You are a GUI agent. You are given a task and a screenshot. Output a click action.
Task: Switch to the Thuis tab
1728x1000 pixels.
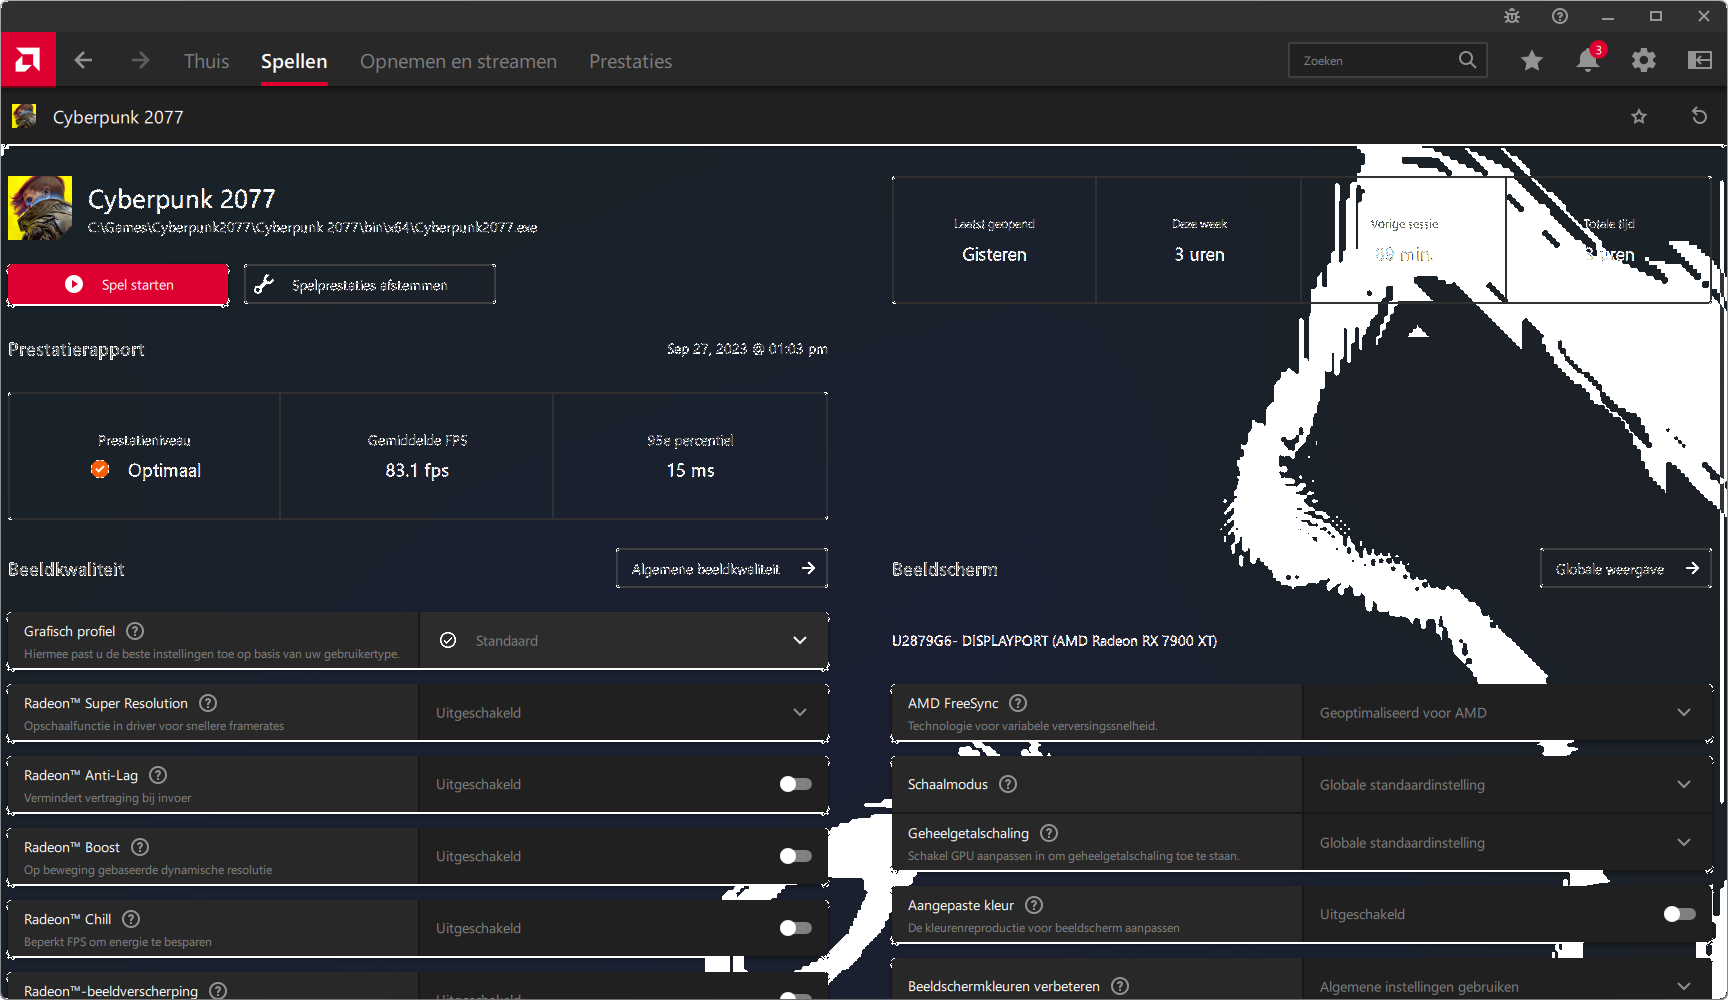pos(206,61)
